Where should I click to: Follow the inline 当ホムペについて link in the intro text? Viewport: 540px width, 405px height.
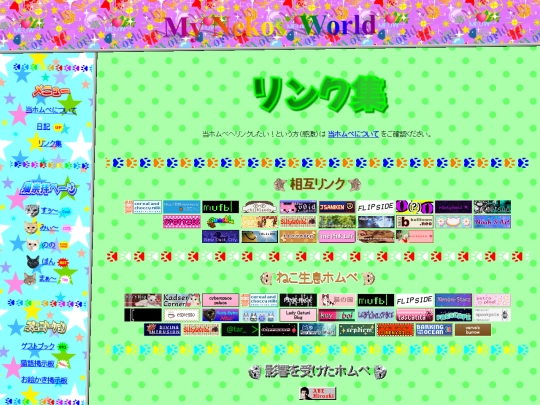[x=353, y=134]
